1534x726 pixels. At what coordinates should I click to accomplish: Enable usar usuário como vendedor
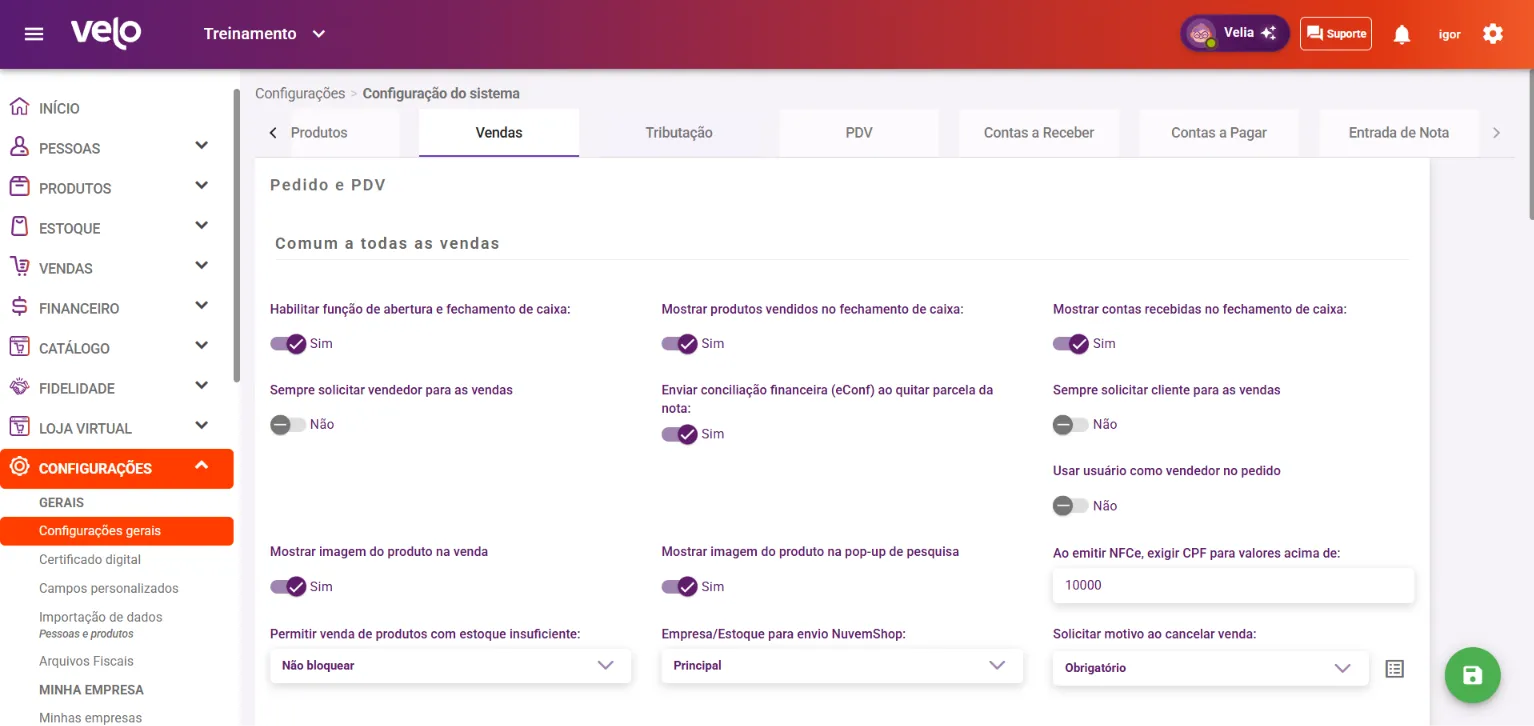(1070, 506)
